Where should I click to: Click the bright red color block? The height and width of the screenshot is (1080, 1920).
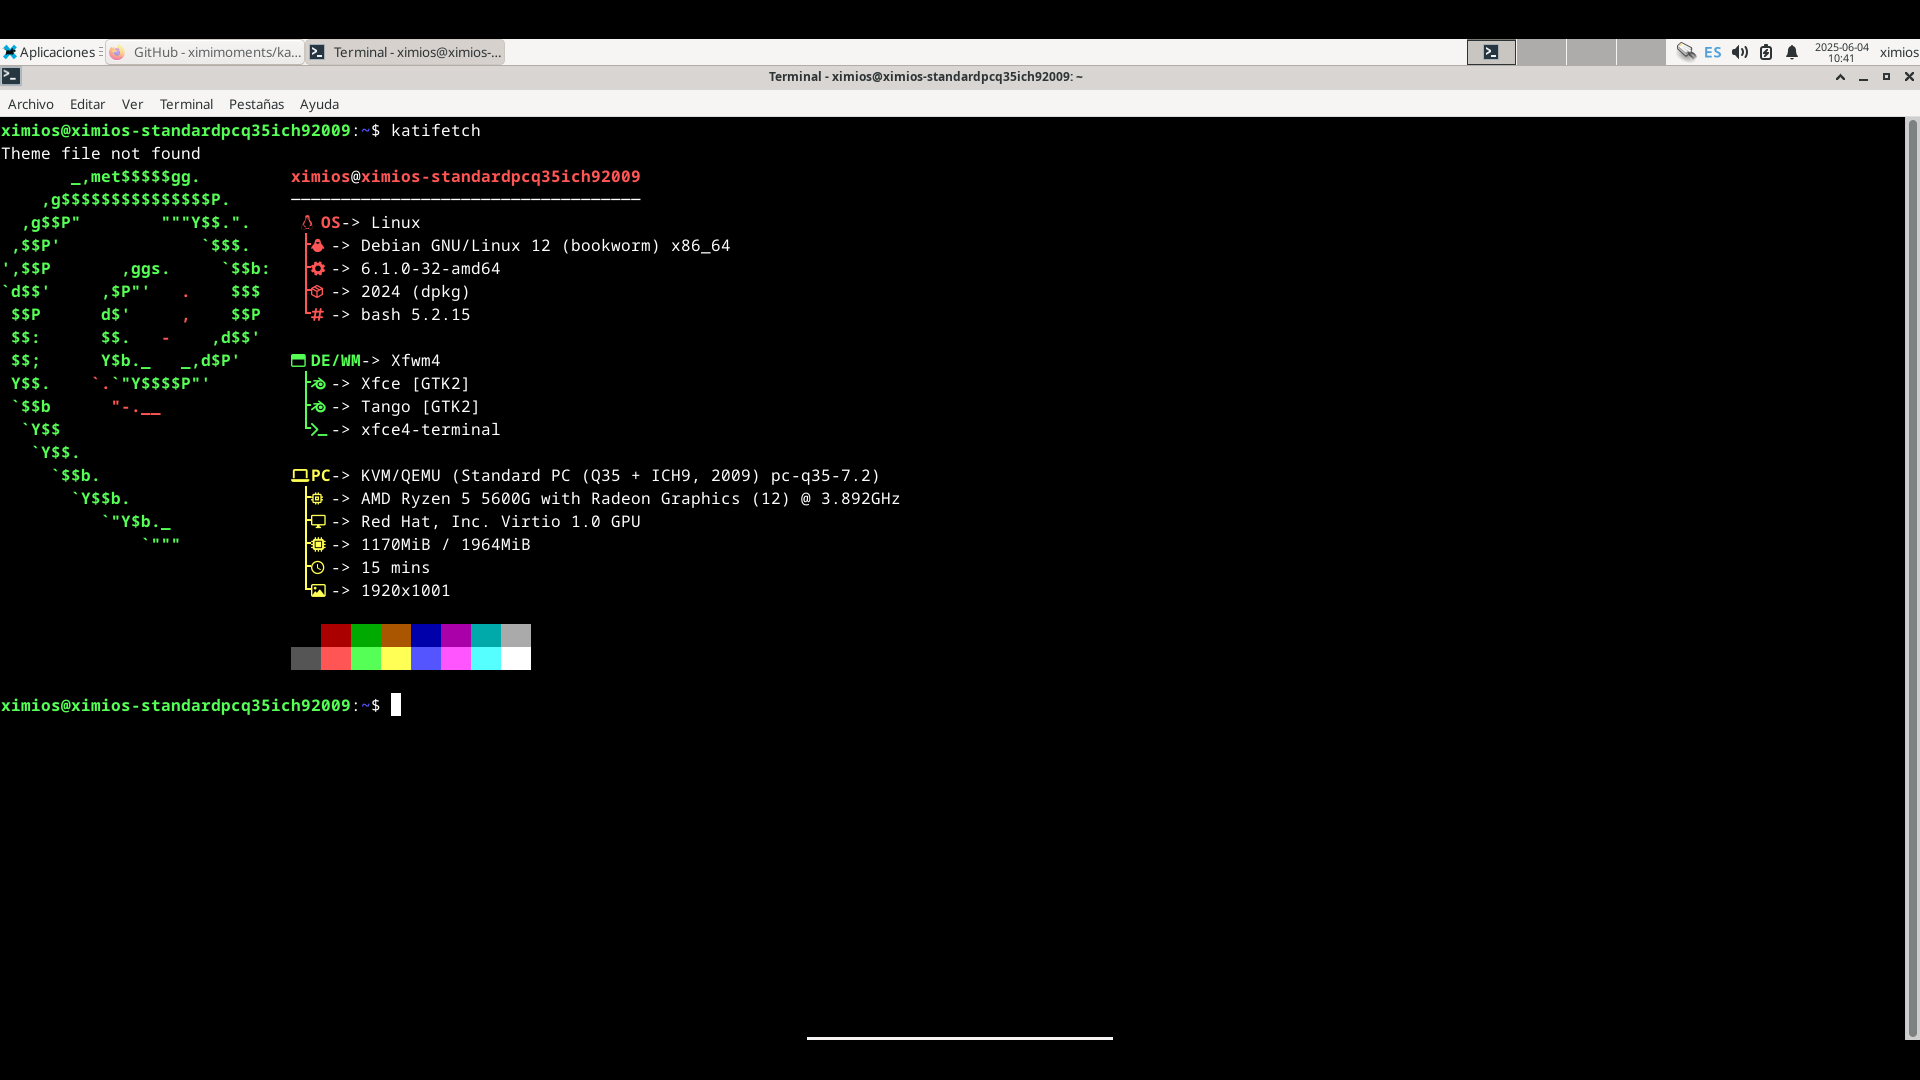[336, 658]
